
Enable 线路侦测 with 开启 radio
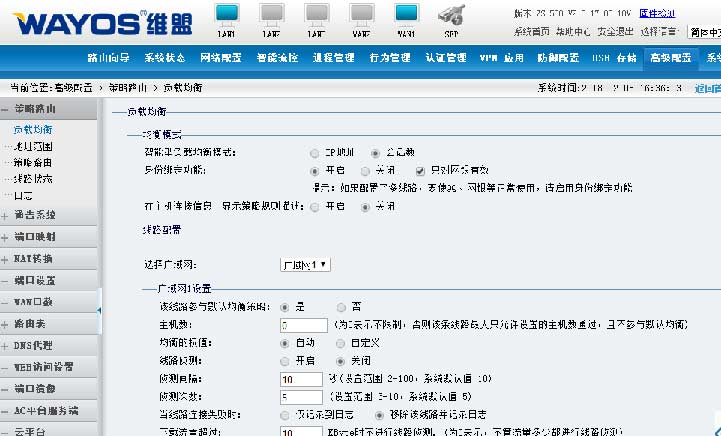pos(285,361)
